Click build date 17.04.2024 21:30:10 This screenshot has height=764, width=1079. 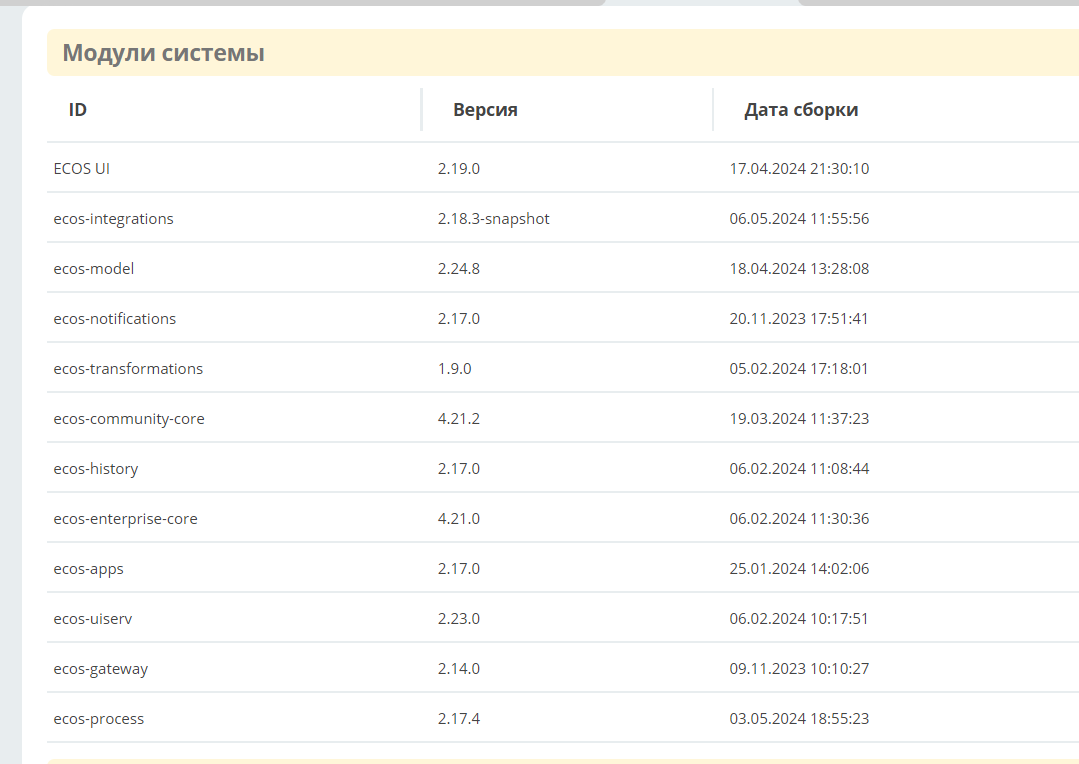click(x=799, y=169)
